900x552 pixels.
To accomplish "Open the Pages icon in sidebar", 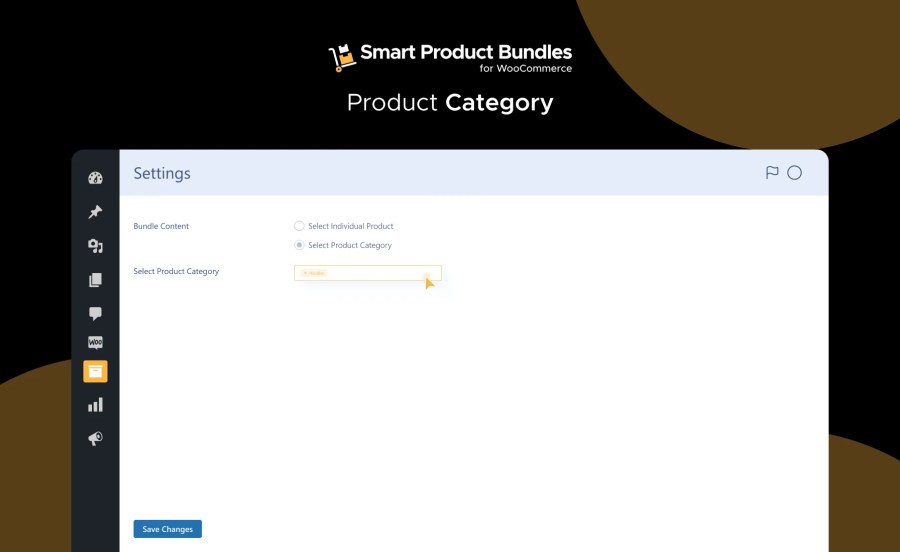I will pyautogui.click(x=95, y=279).
